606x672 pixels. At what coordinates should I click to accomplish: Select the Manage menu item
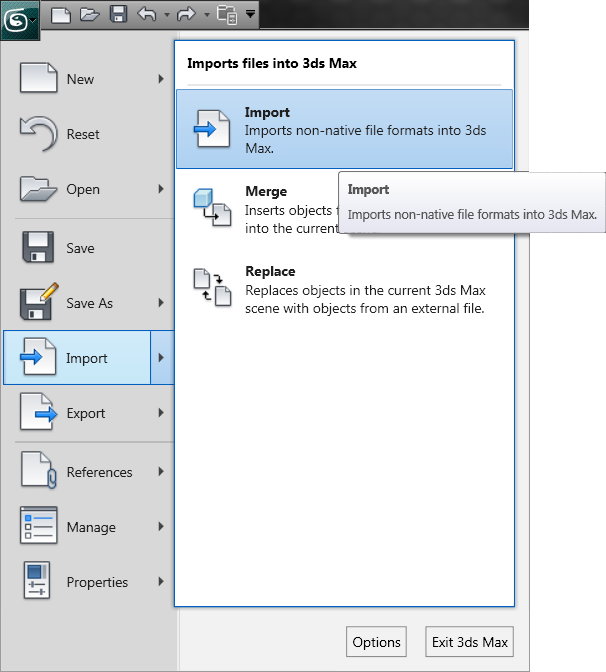[89, 527]
